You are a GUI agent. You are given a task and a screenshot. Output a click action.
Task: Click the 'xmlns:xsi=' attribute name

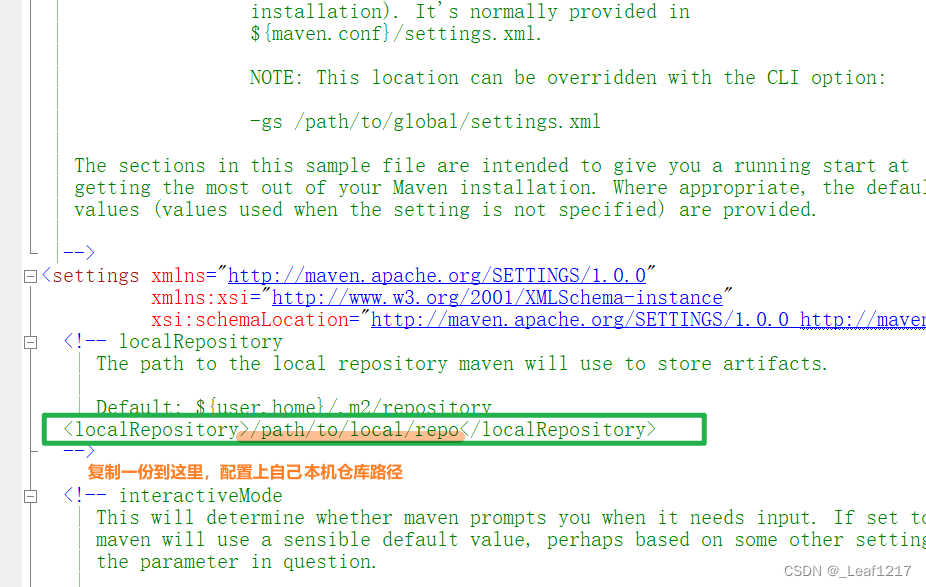206,298
